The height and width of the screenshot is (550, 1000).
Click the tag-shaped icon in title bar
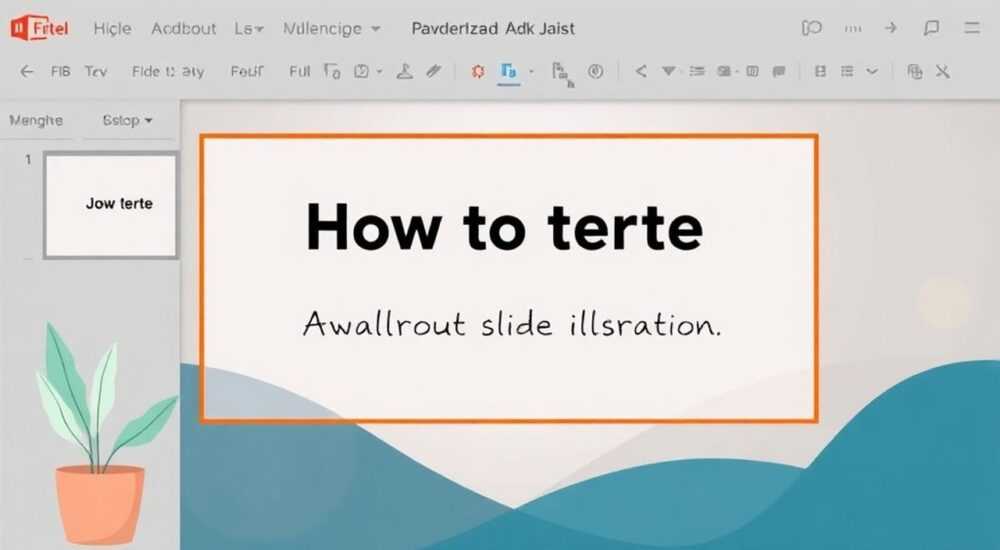[x=811, y=28]
